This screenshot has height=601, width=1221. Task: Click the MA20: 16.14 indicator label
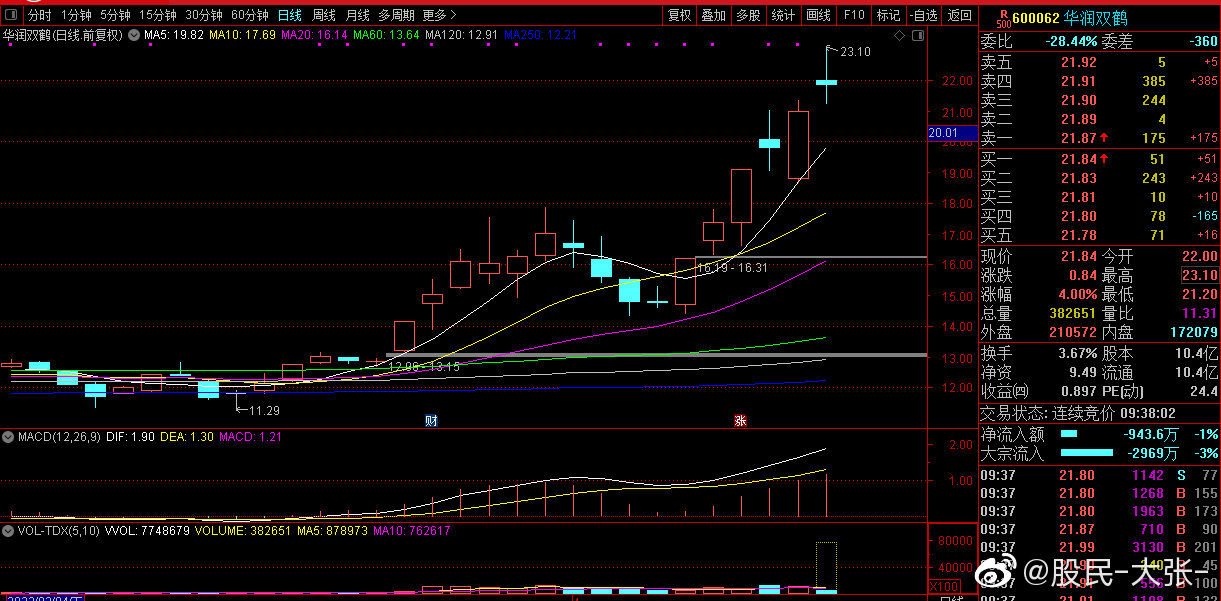click(314, 34)
